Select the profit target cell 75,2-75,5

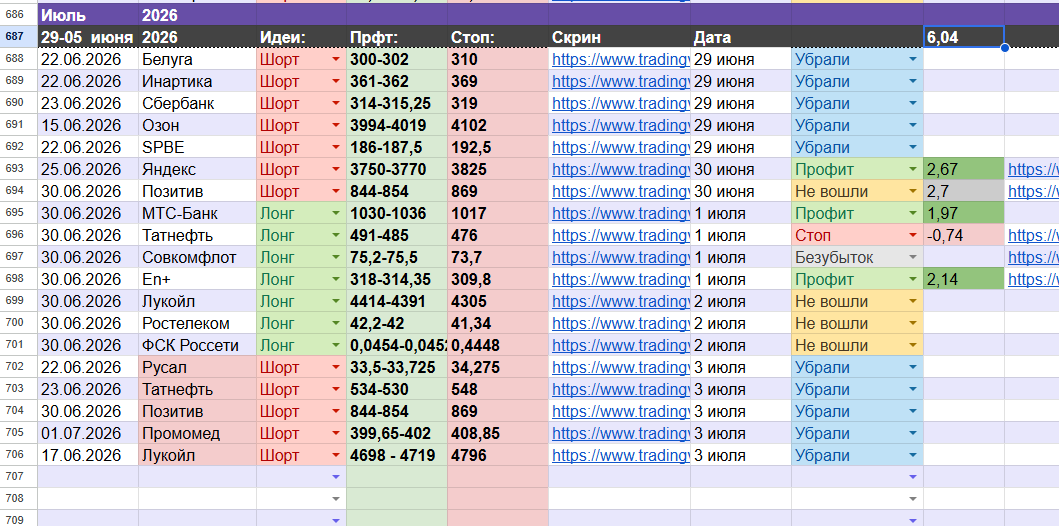pos(396,257)
